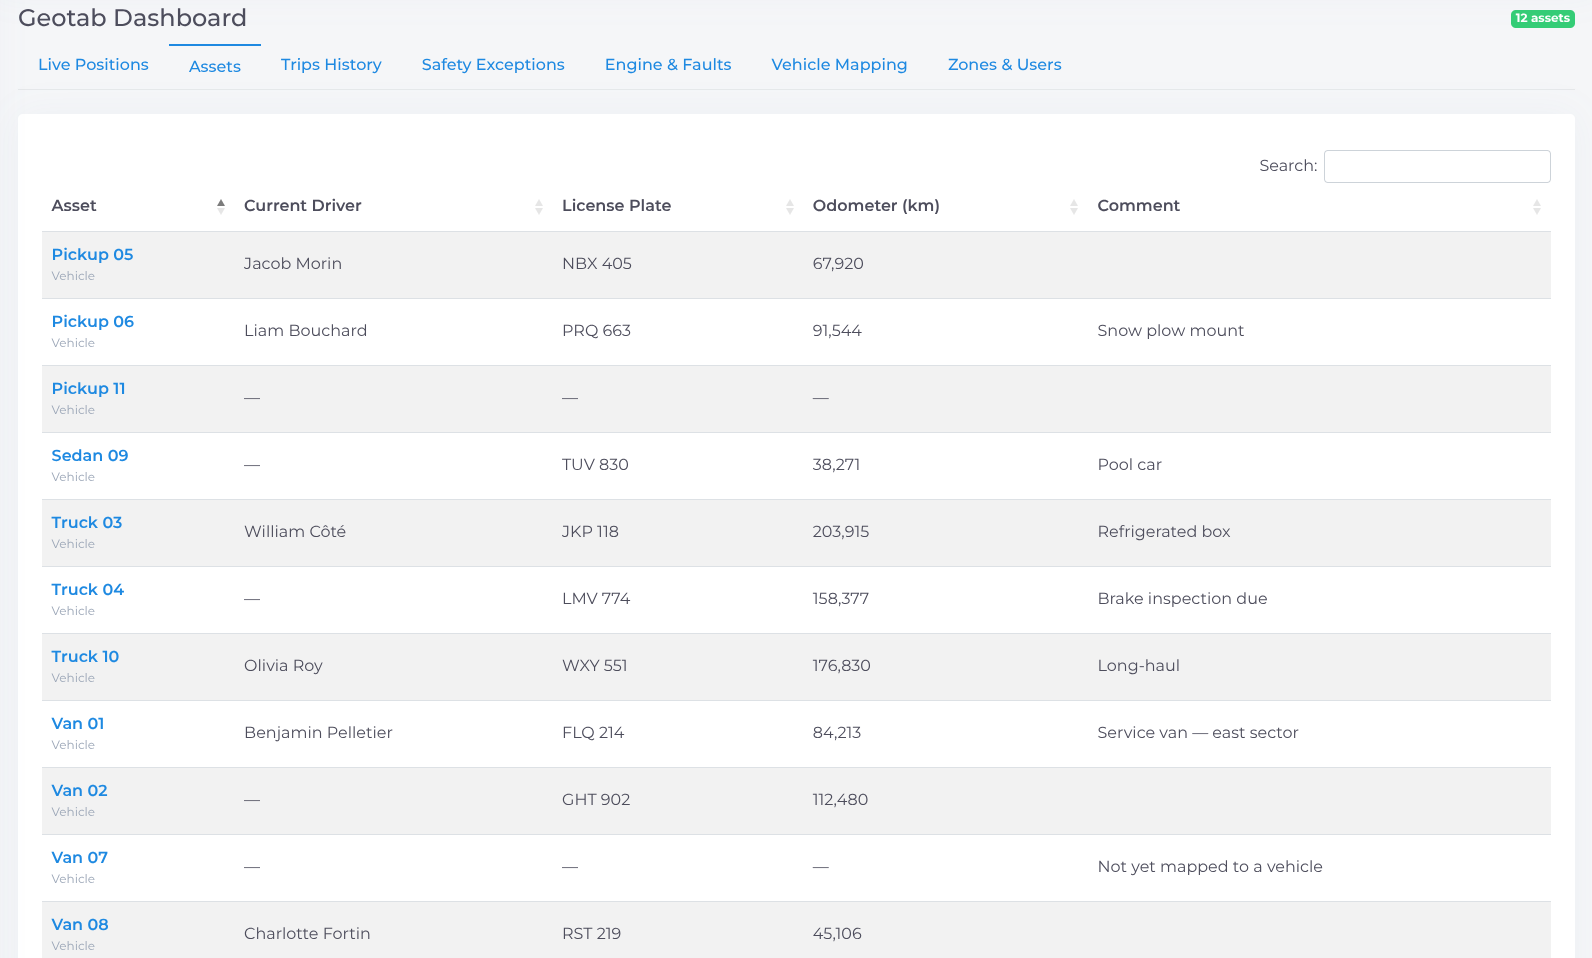
Task: Click license plate FLQ 214
Action: (593, 732)
